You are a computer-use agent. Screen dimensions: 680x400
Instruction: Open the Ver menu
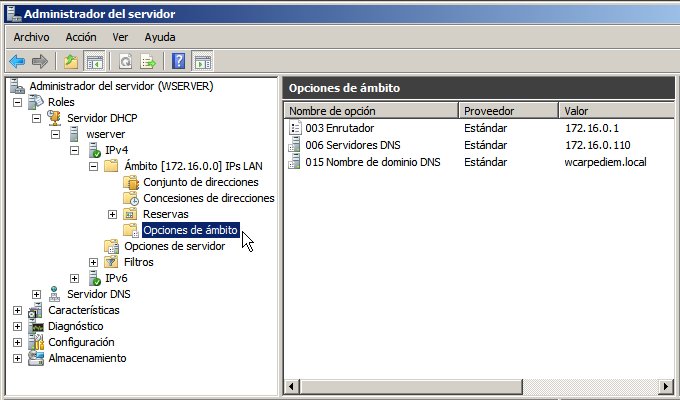[x=120, y=37]
